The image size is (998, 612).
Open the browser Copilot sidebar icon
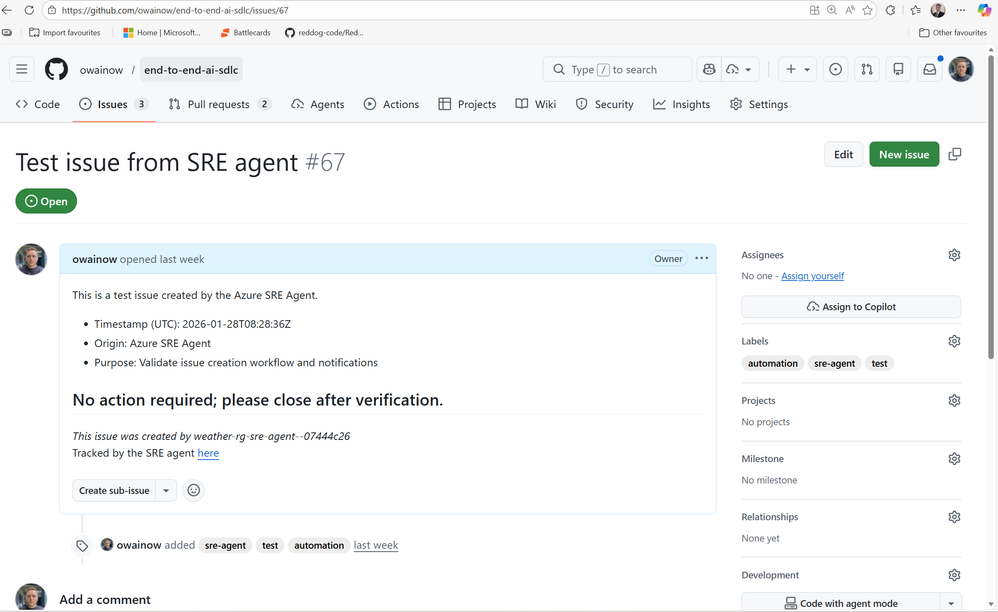click(985, 10)
